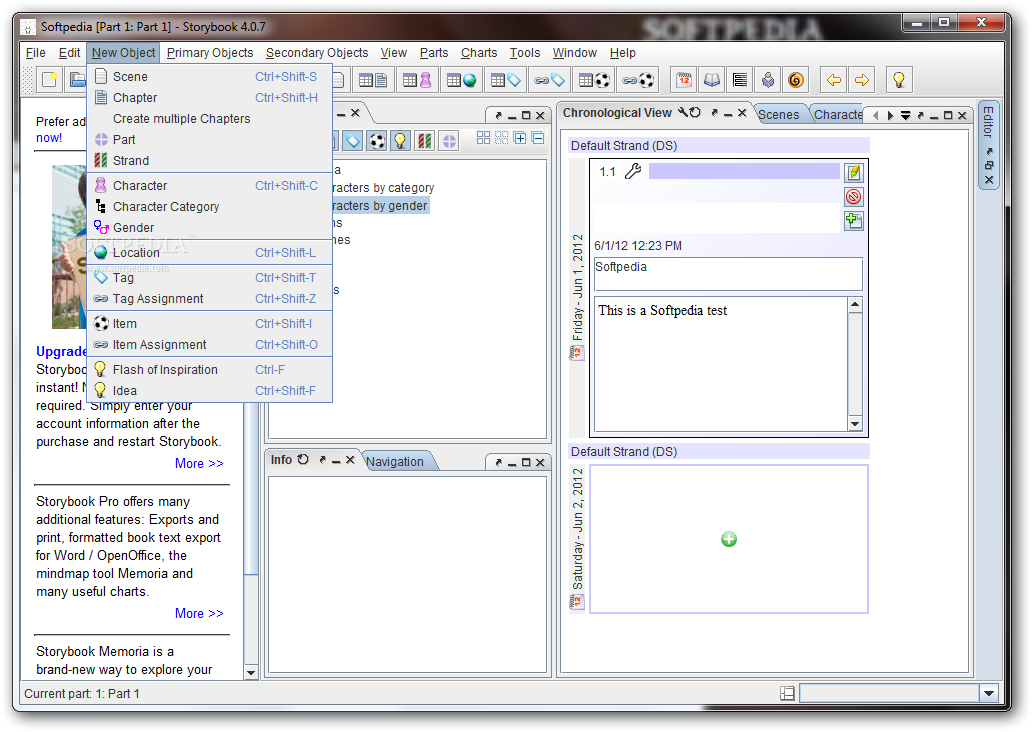Screen dimensions: 1032x732
Task: Click scene text scrollbar up arrow
Action: click(x=855, y=304)
